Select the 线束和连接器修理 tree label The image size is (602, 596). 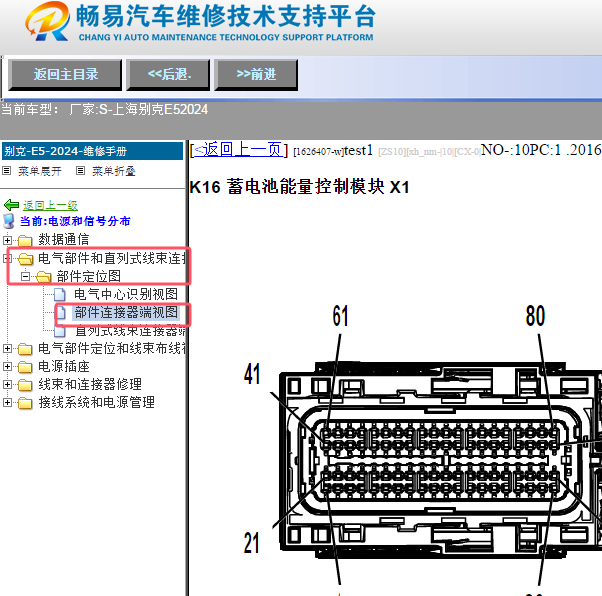click(x=90, y=384)
